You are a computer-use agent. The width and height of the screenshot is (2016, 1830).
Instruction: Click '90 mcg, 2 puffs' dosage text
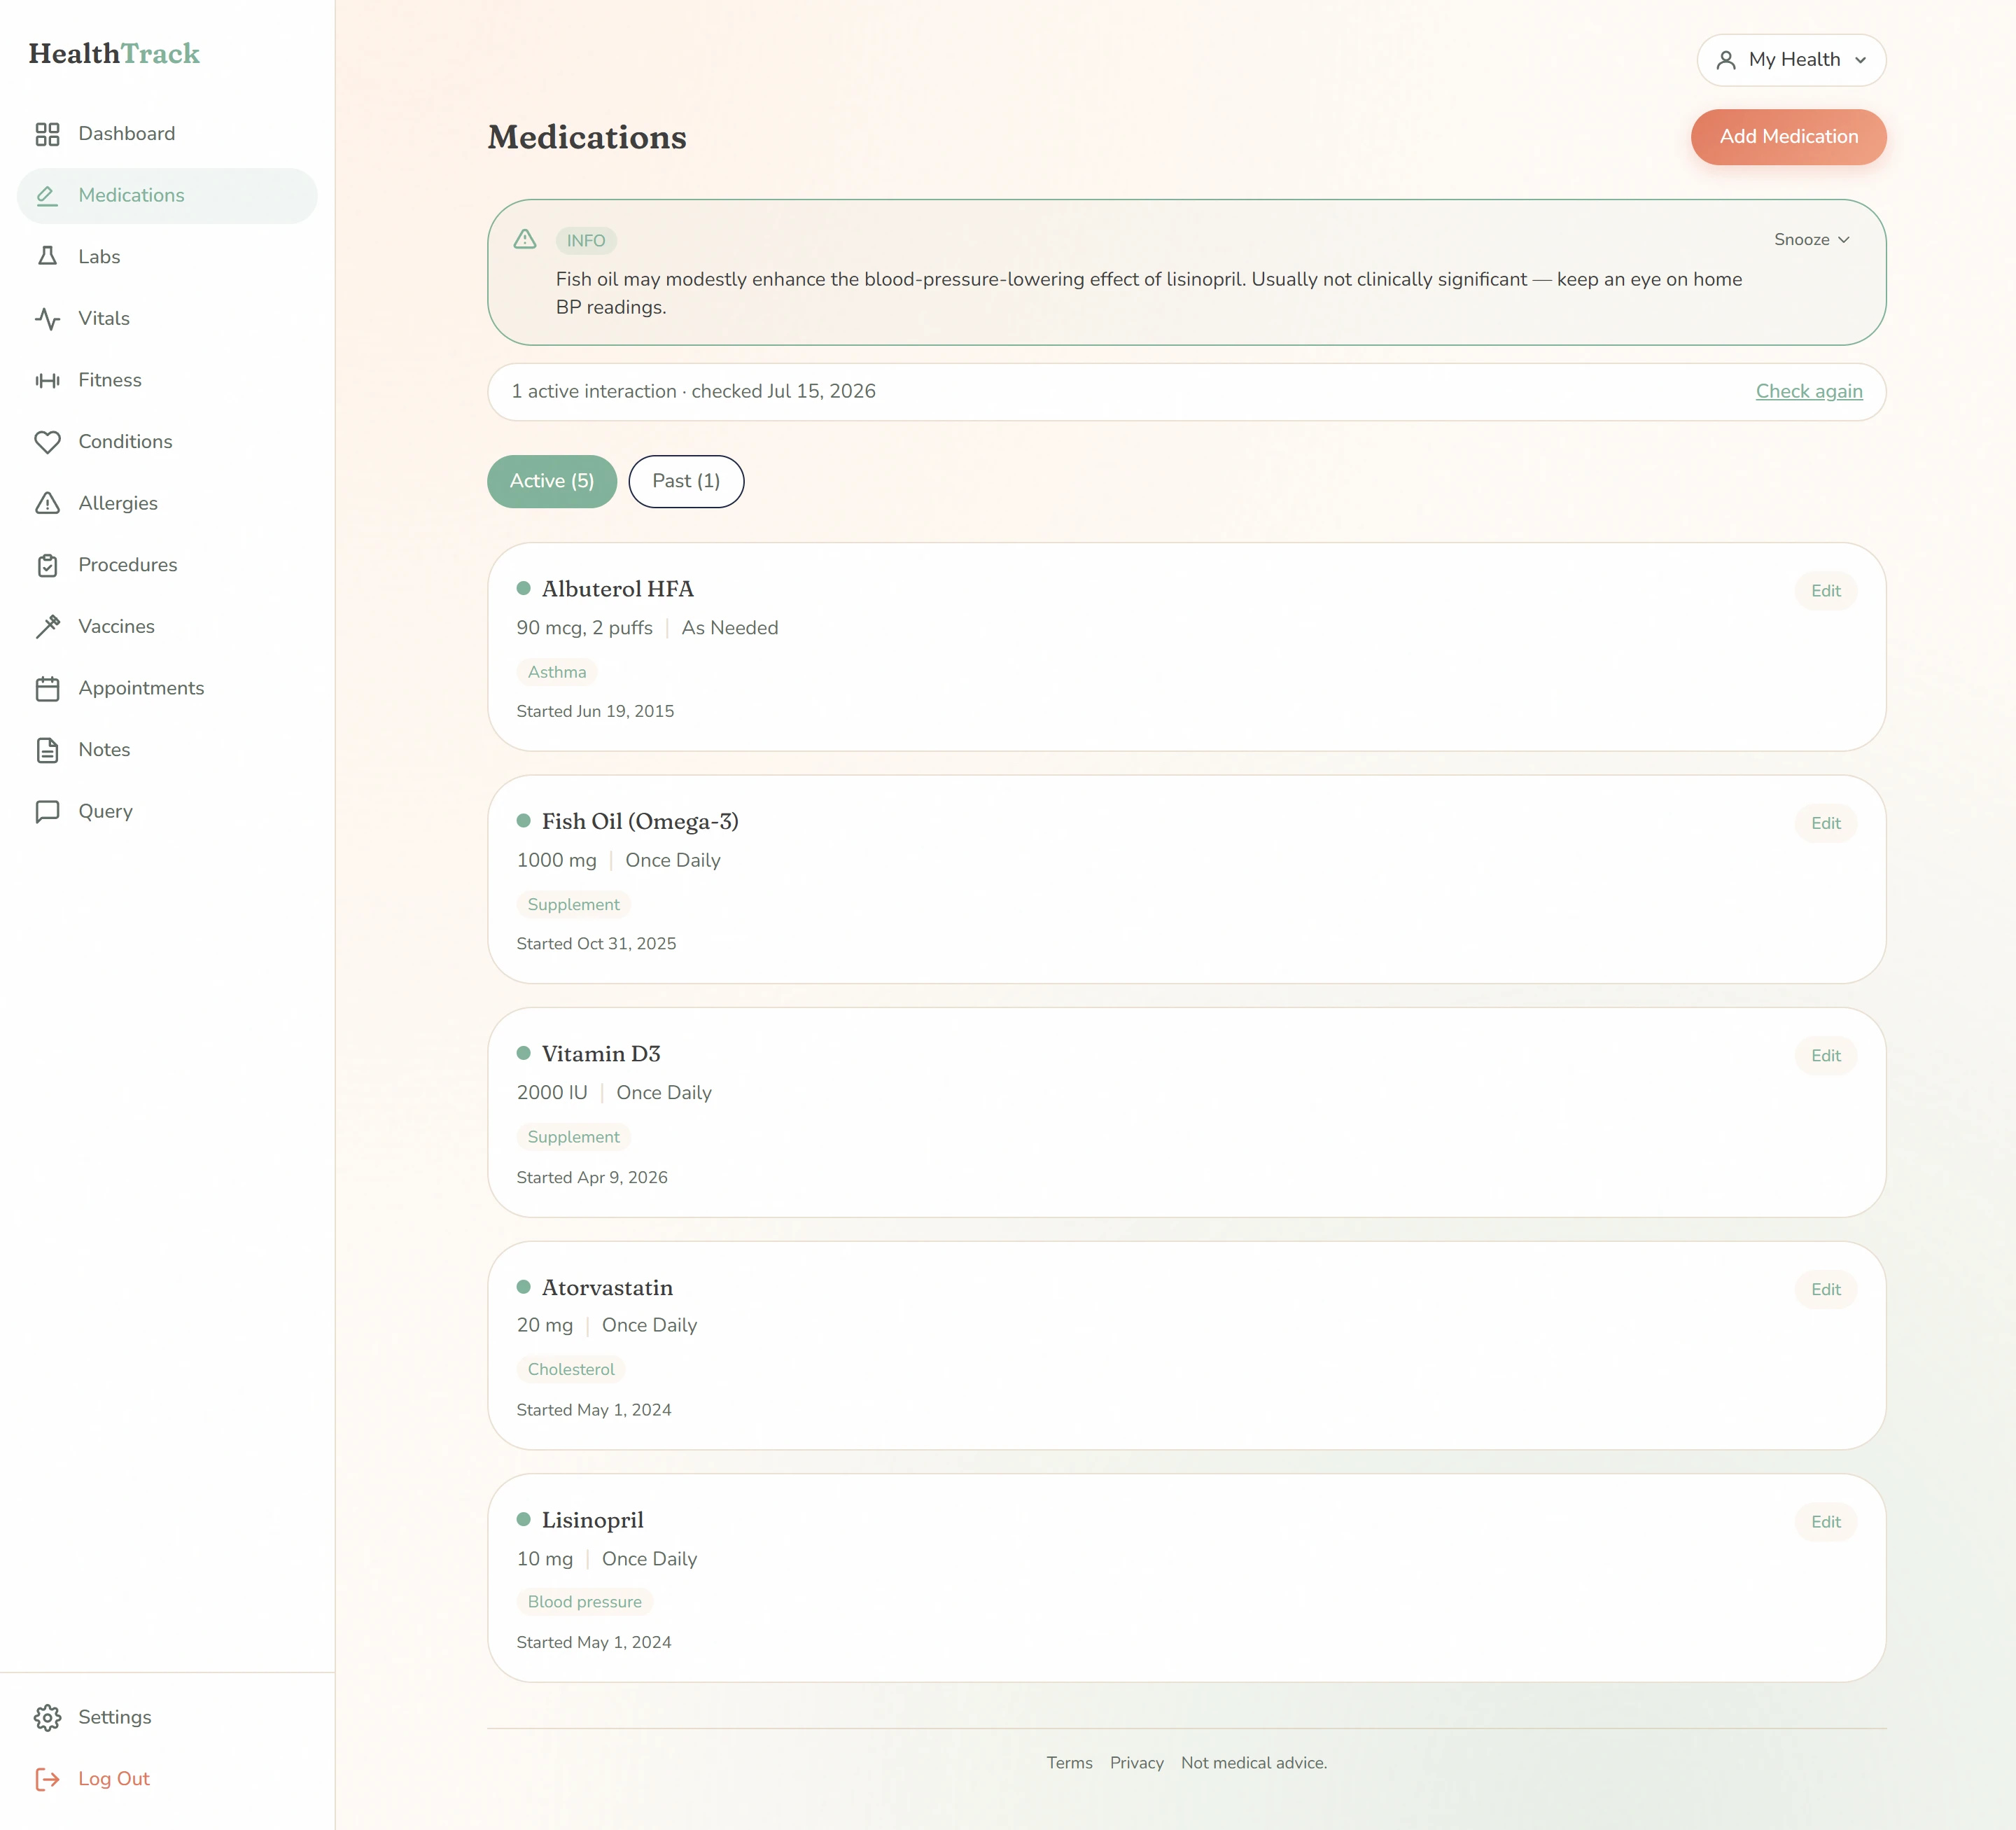584,628
